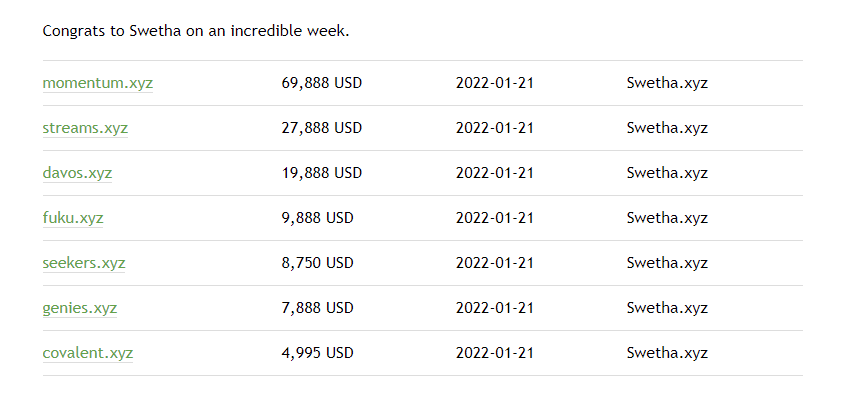Visit the fuku.xyz link
The width and height of the screenshot is (842, 399).
point(73,218)
